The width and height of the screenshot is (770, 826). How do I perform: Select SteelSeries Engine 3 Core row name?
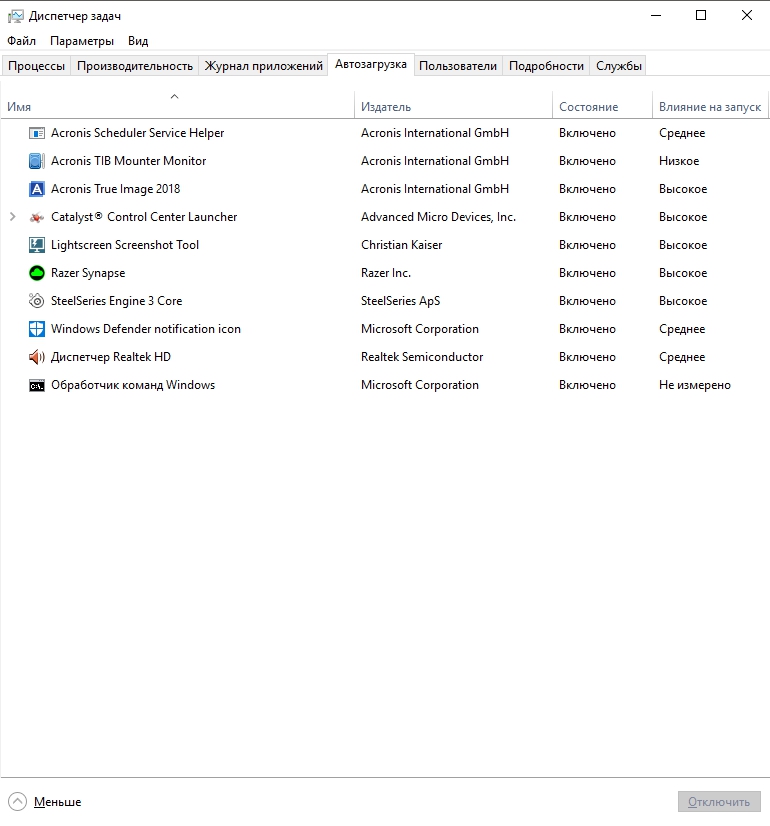coord(116,301)
